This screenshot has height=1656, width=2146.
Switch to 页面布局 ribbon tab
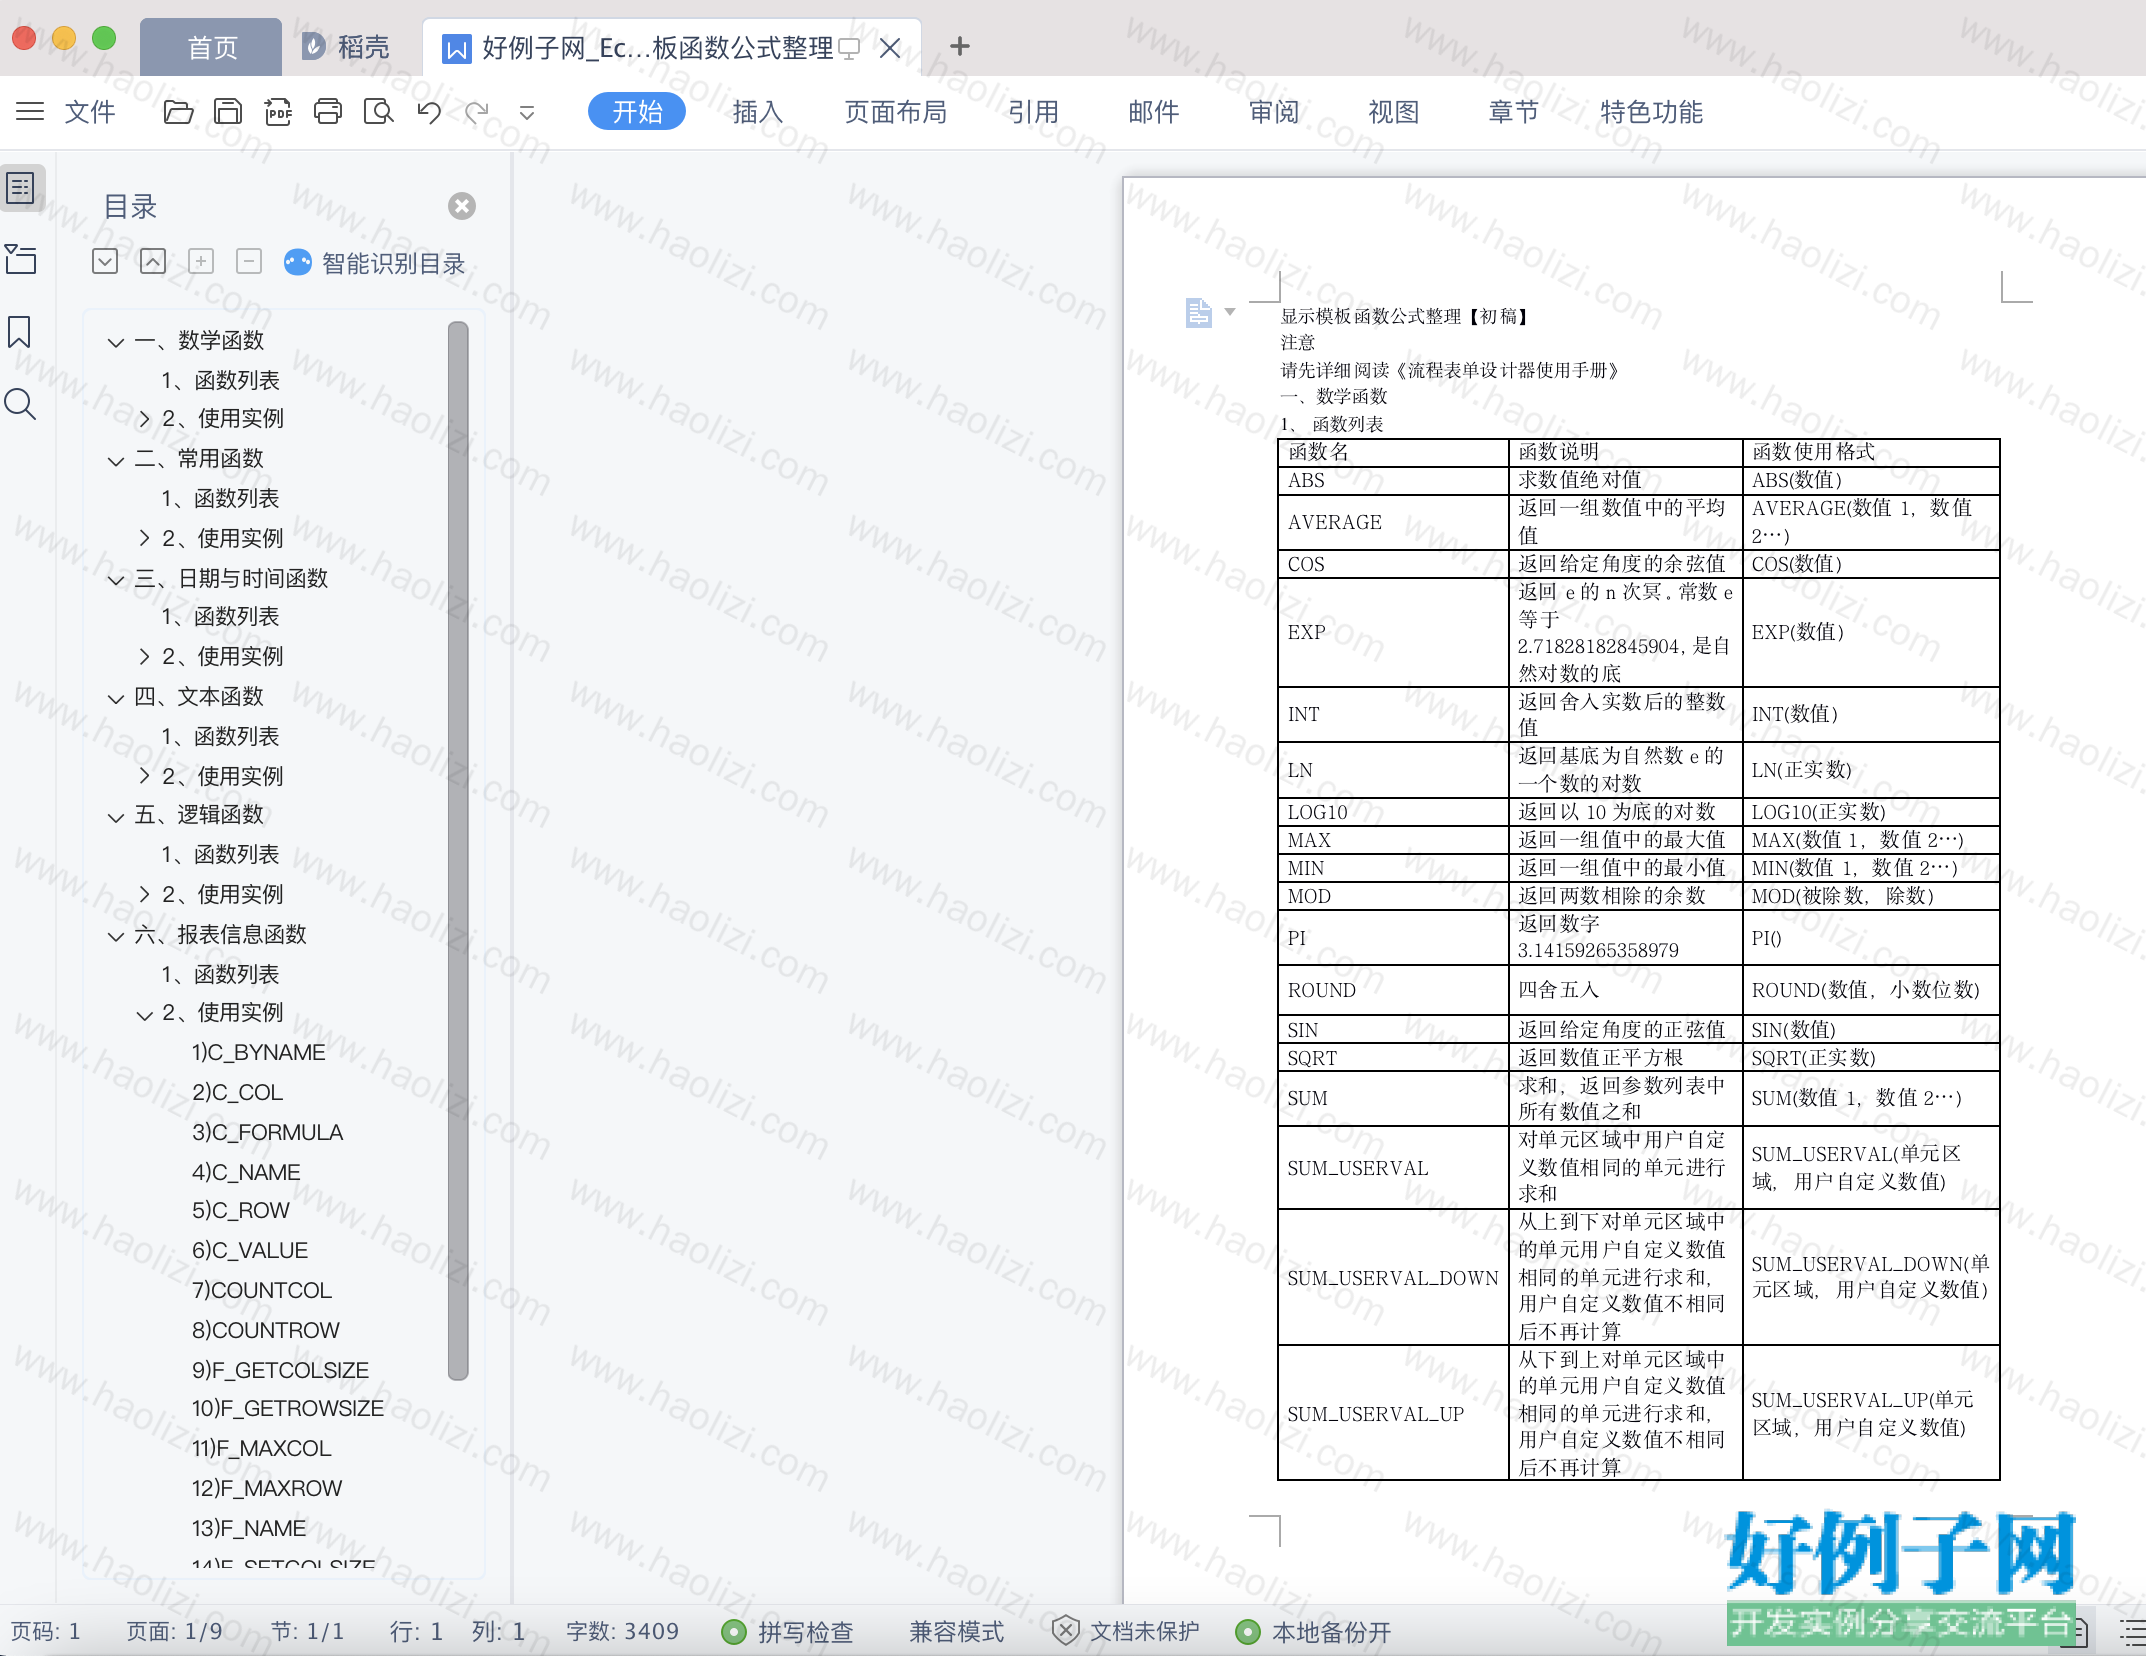(x=896, y=112)
